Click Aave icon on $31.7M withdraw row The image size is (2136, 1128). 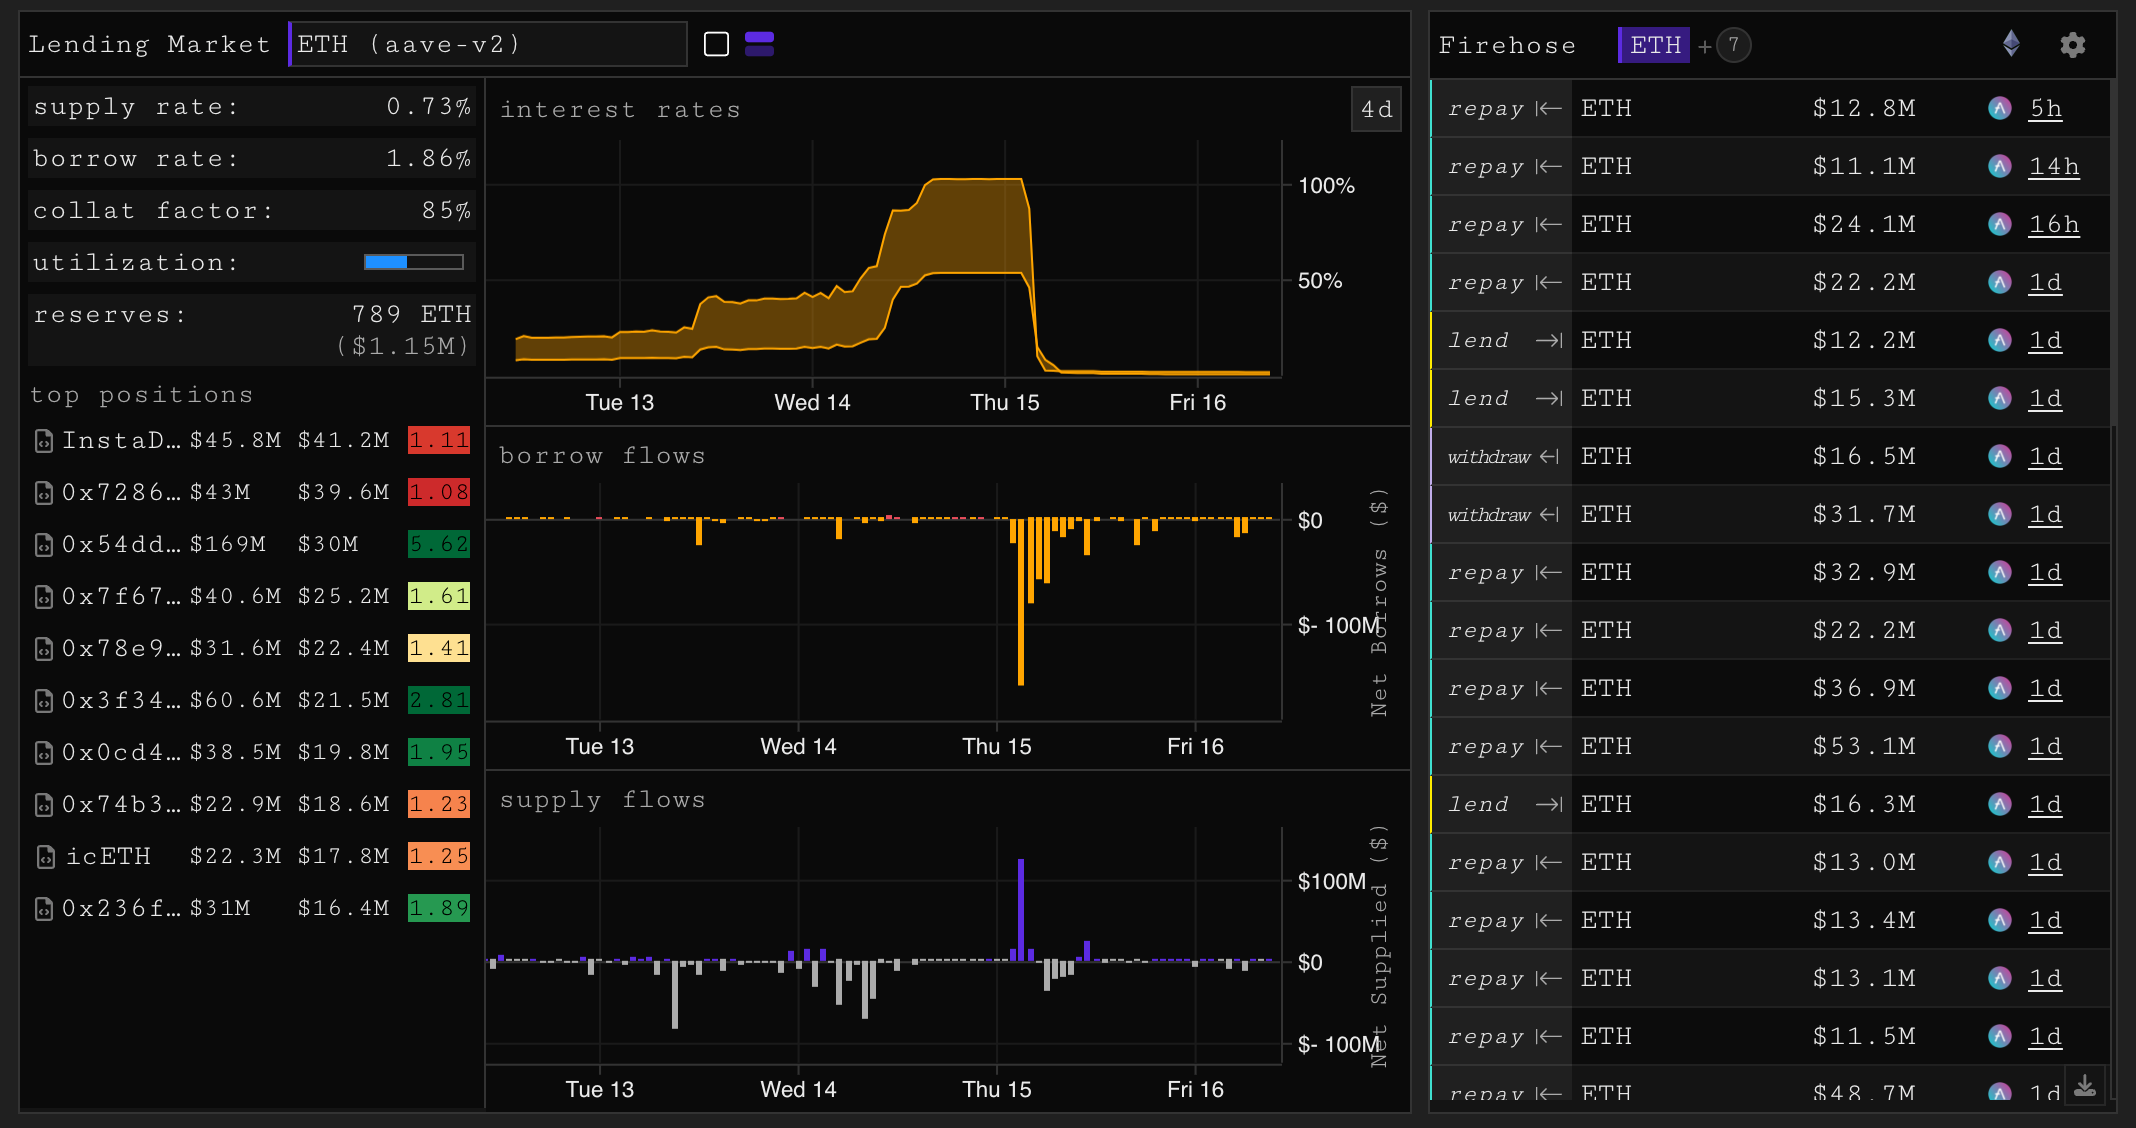pyautogui.click(x=1999, y=514)
